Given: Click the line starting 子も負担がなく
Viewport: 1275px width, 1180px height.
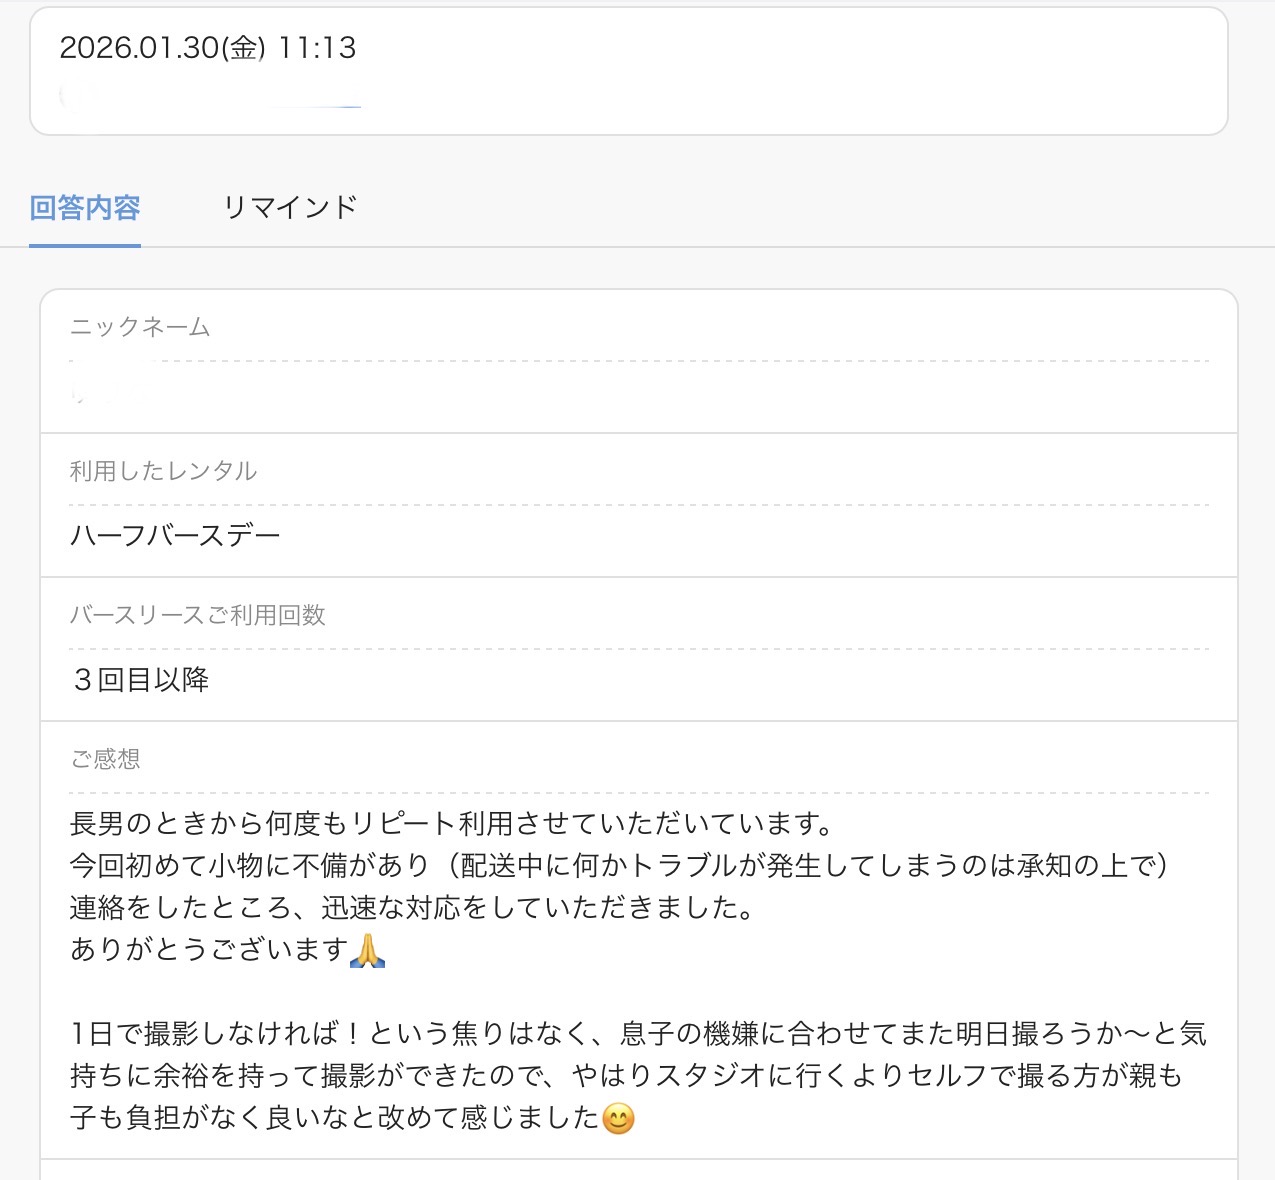Looking at the screenshot, I should tap(335, 1117).
